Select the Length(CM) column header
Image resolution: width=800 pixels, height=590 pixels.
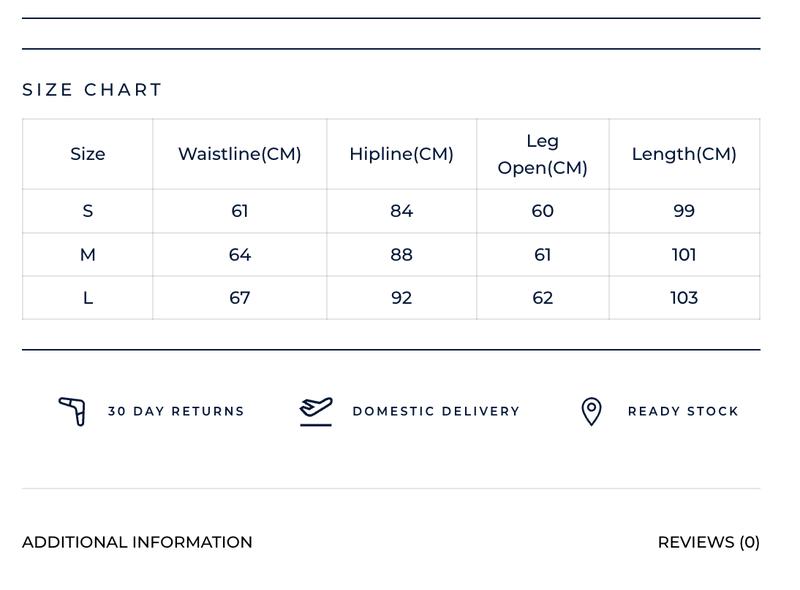pos(684,154)
